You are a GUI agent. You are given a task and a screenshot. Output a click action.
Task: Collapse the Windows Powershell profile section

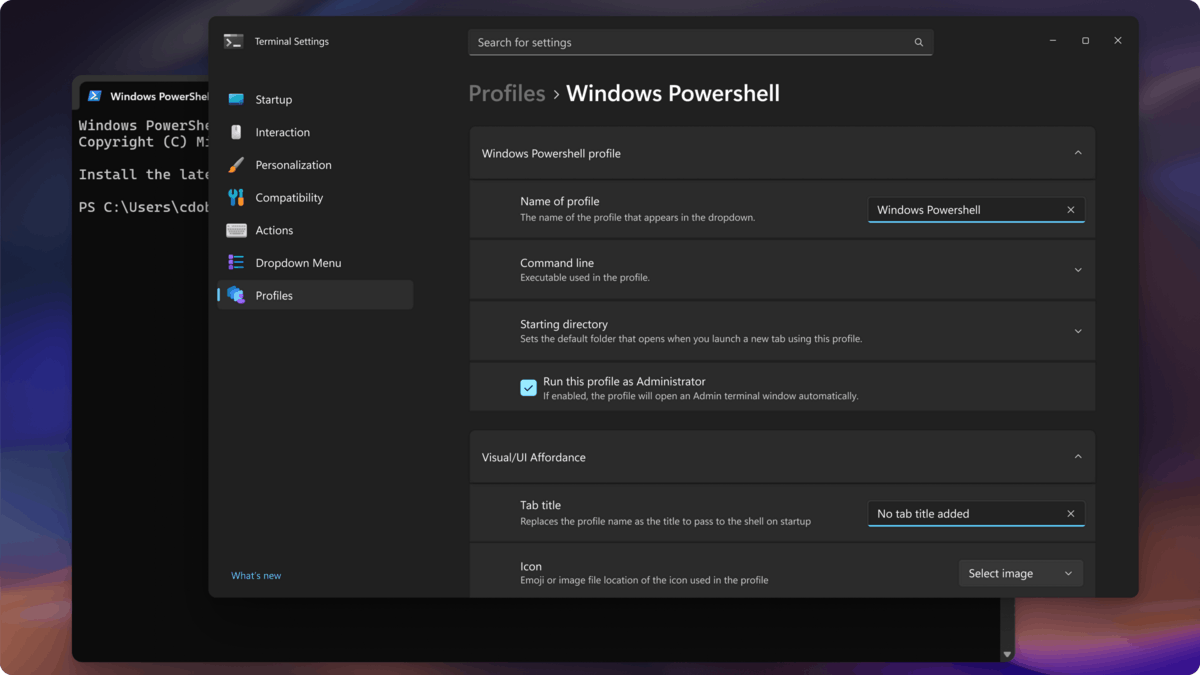pyautogui.click(x=1078, y=152)
